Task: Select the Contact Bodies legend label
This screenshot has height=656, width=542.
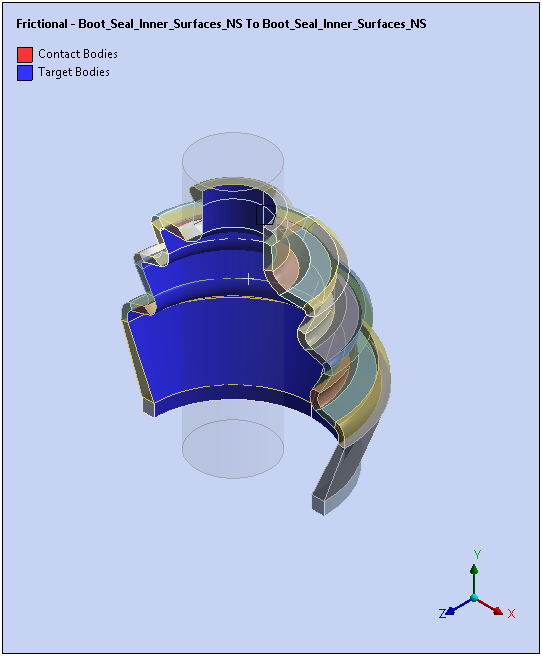Action: (x=78, y=54)
